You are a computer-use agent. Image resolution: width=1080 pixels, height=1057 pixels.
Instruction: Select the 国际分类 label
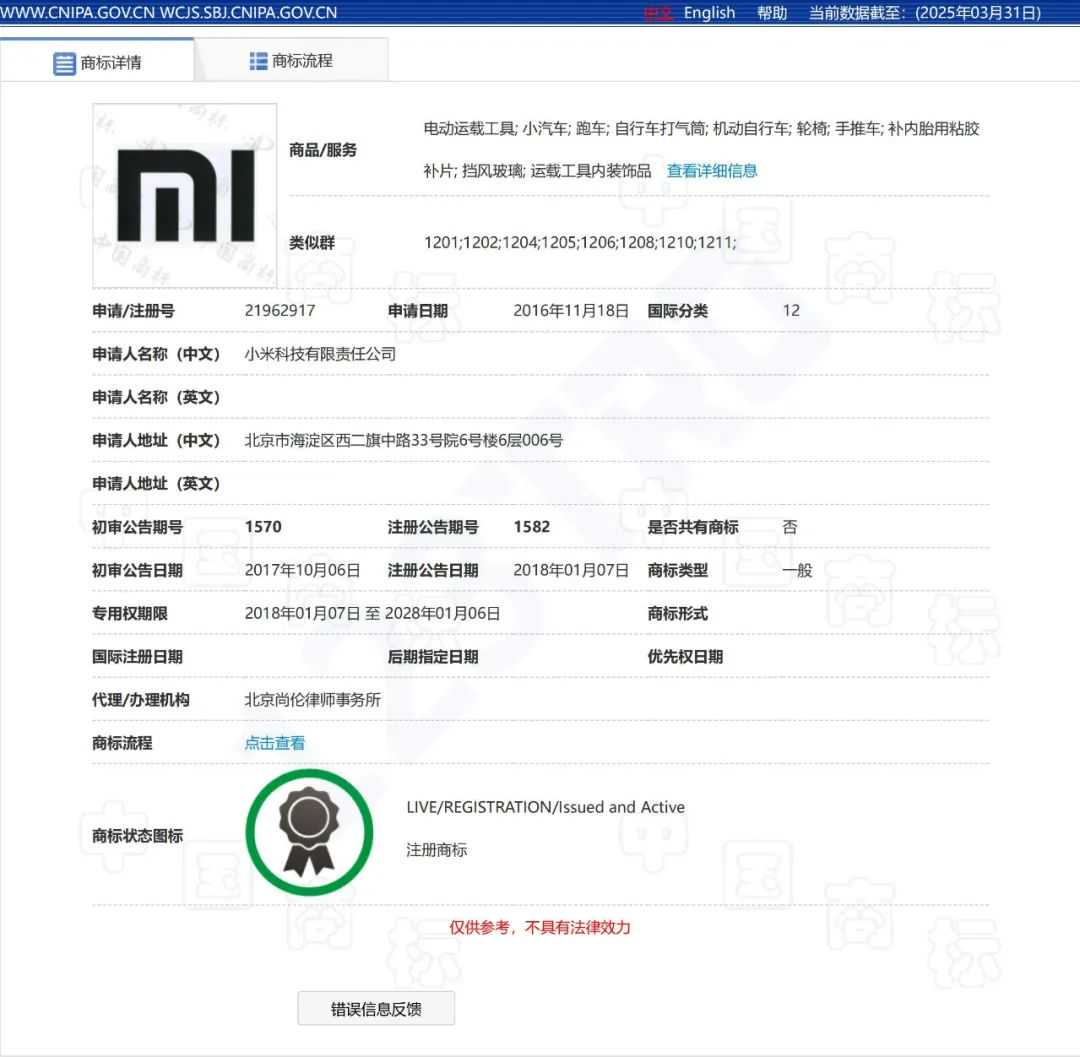coord(678,311)
